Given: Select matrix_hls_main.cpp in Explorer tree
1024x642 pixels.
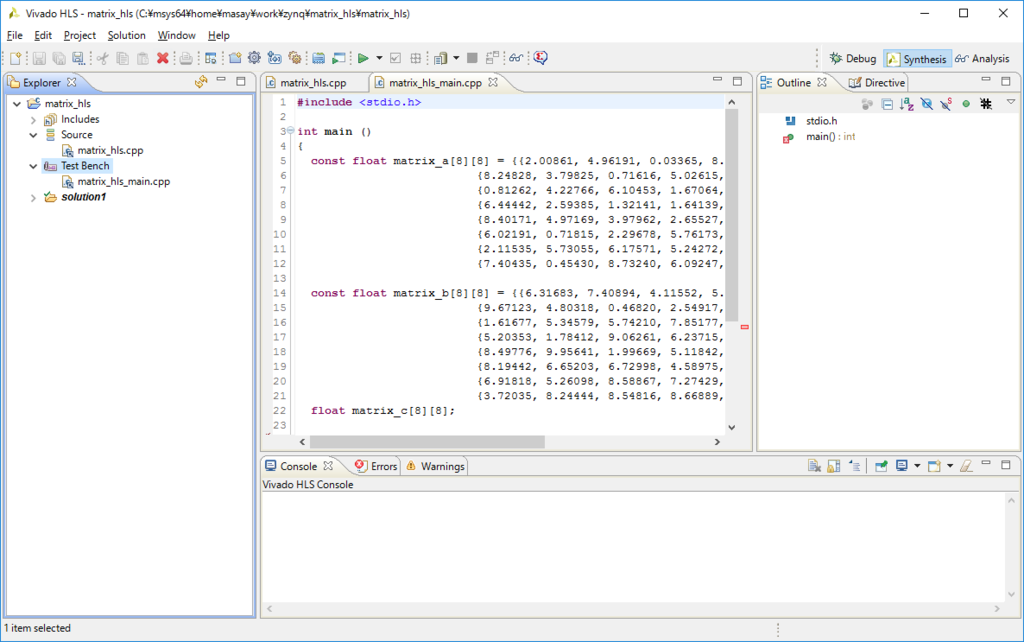Looking at the screenshot, I should pos(123,182).
